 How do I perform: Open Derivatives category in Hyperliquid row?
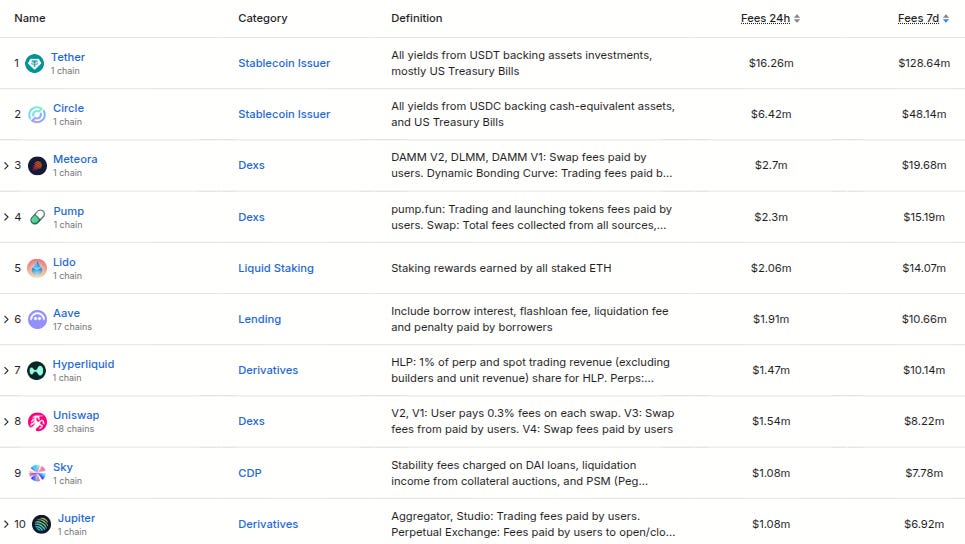[x=268, y=370]
